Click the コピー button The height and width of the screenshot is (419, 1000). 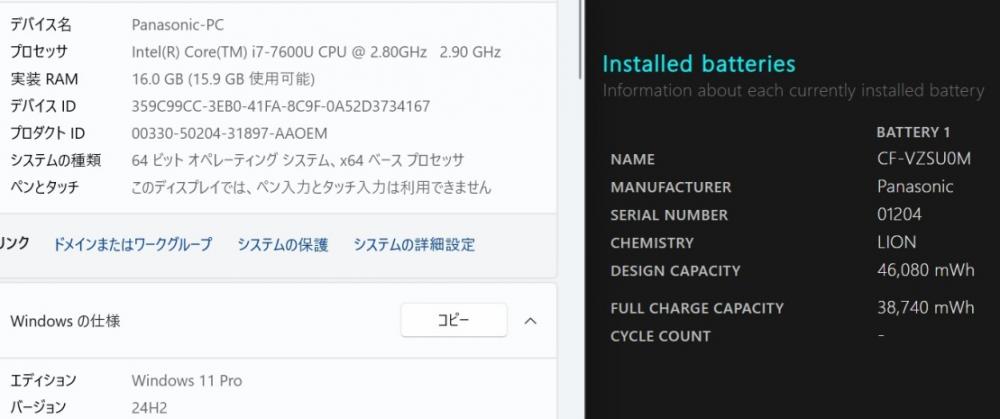453,320
